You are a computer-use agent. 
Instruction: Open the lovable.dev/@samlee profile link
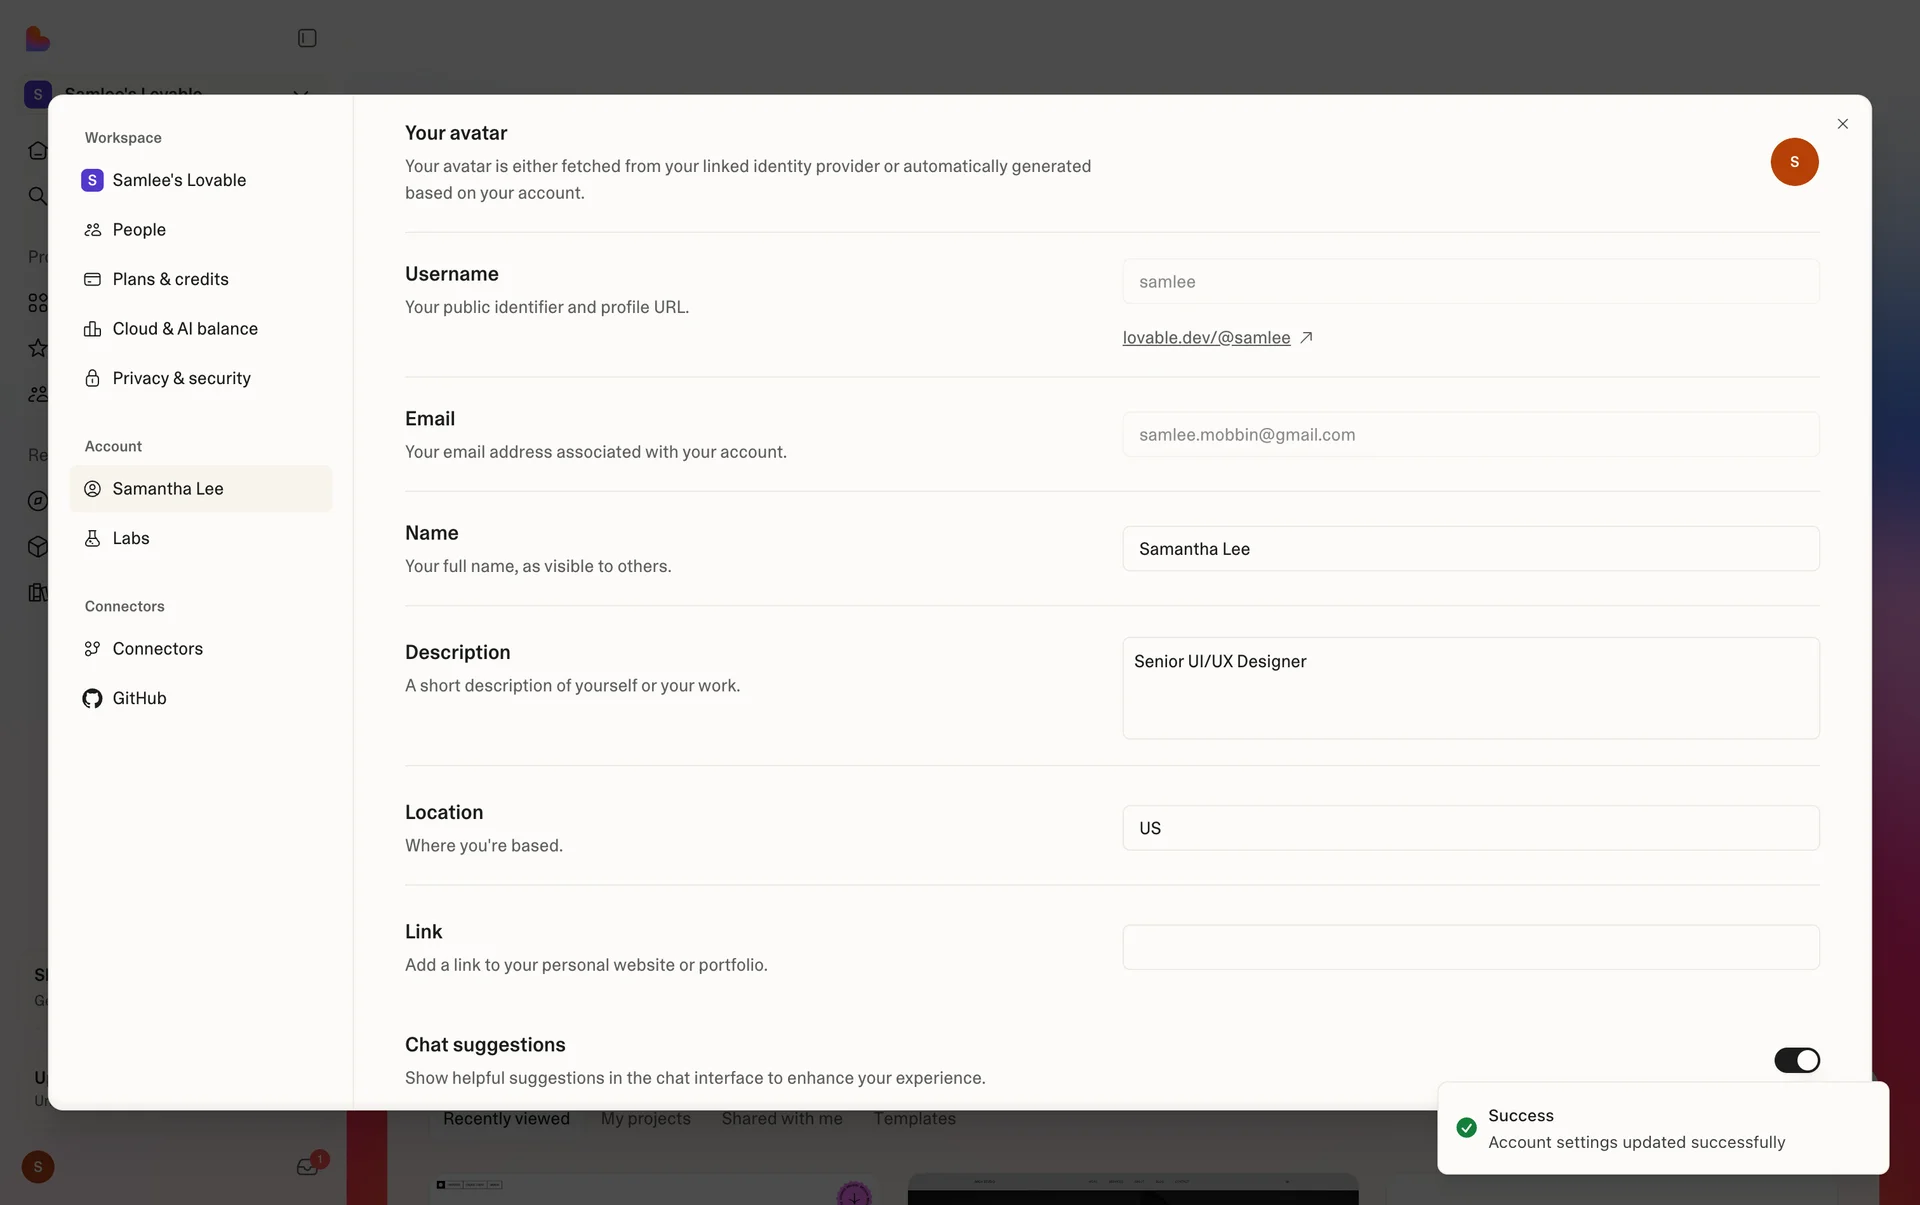coord(1206,338)
